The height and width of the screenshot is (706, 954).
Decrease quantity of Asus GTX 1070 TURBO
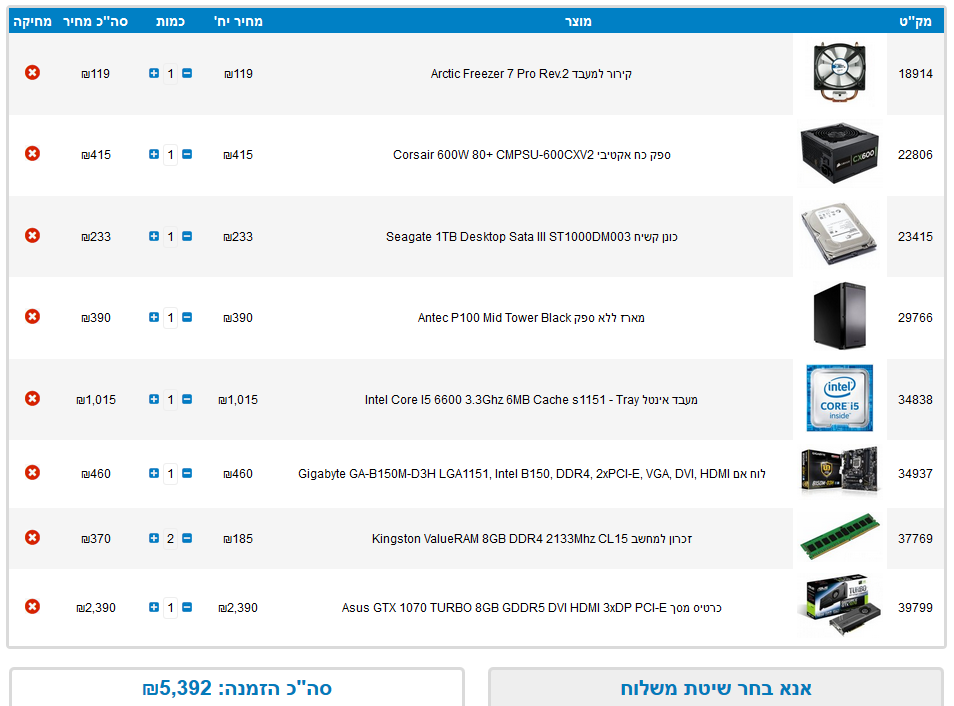(x=187, y=607)
